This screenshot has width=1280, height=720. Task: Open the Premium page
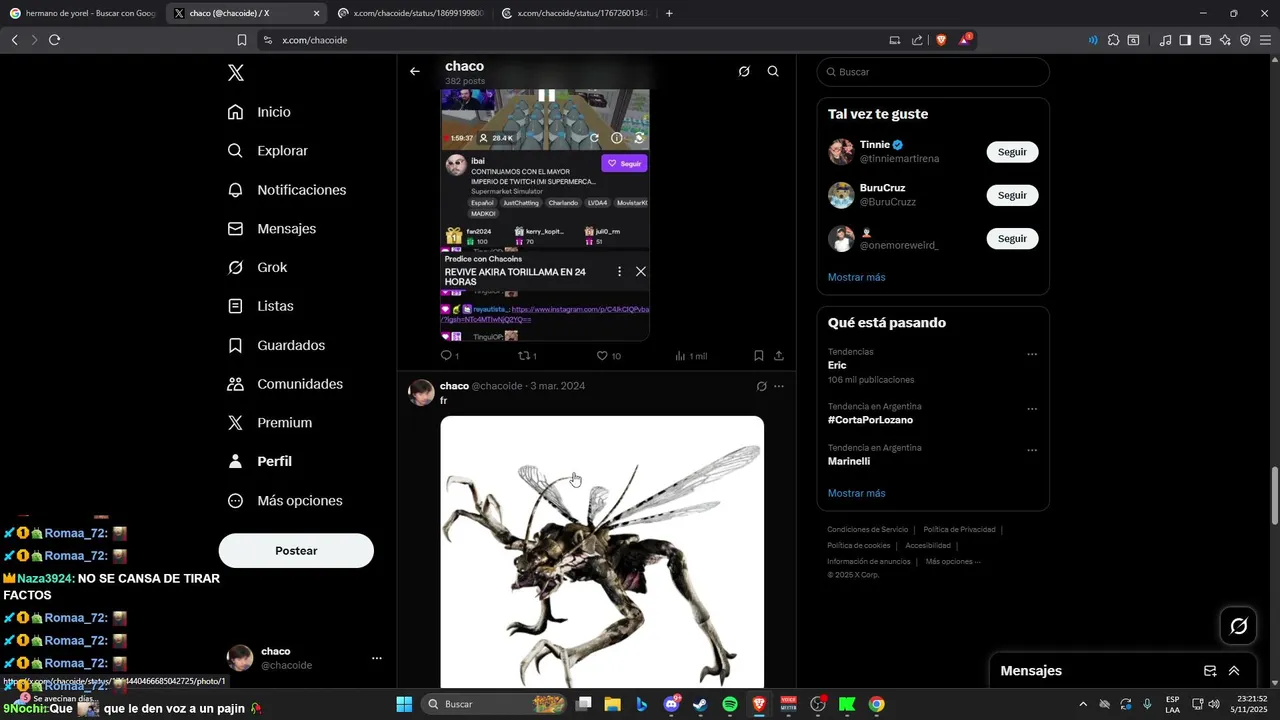coord(269,423)
